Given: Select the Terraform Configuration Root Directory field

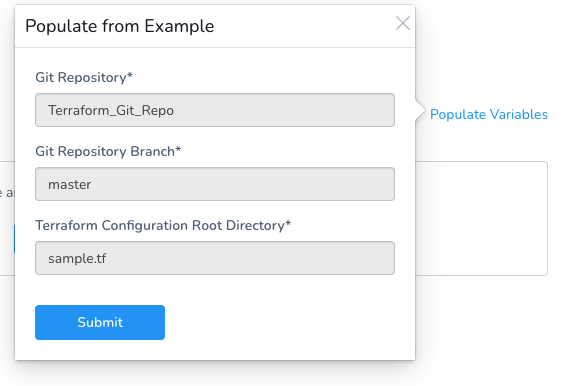Looking at the screenshot, I should pyautogui.click(x=215, y=258).
